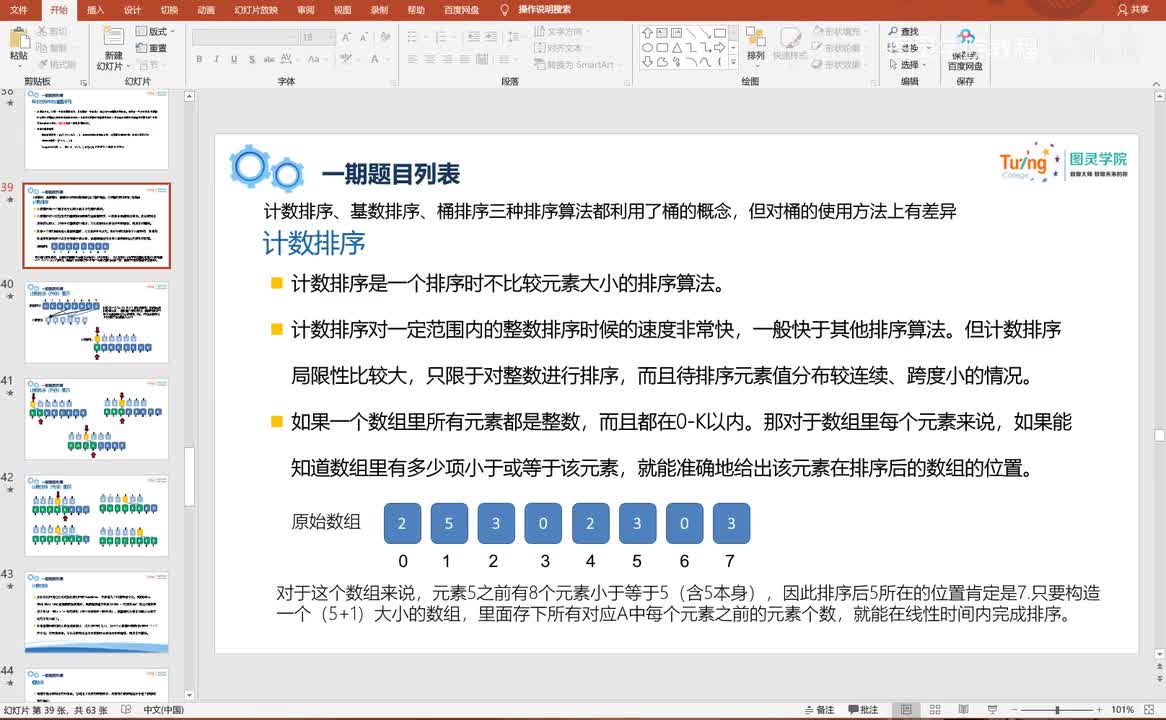Select the text box shape in gallery
Screen dimensions: 1166x720
[662, 33]
